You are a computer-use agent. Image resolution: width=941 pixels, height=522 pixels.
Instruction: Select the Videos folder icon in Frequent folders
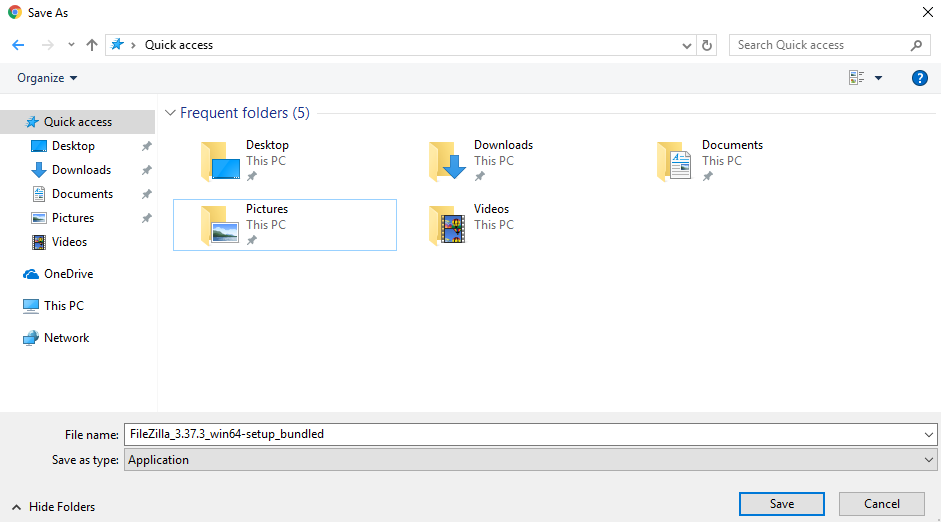(x=448, y=225)
